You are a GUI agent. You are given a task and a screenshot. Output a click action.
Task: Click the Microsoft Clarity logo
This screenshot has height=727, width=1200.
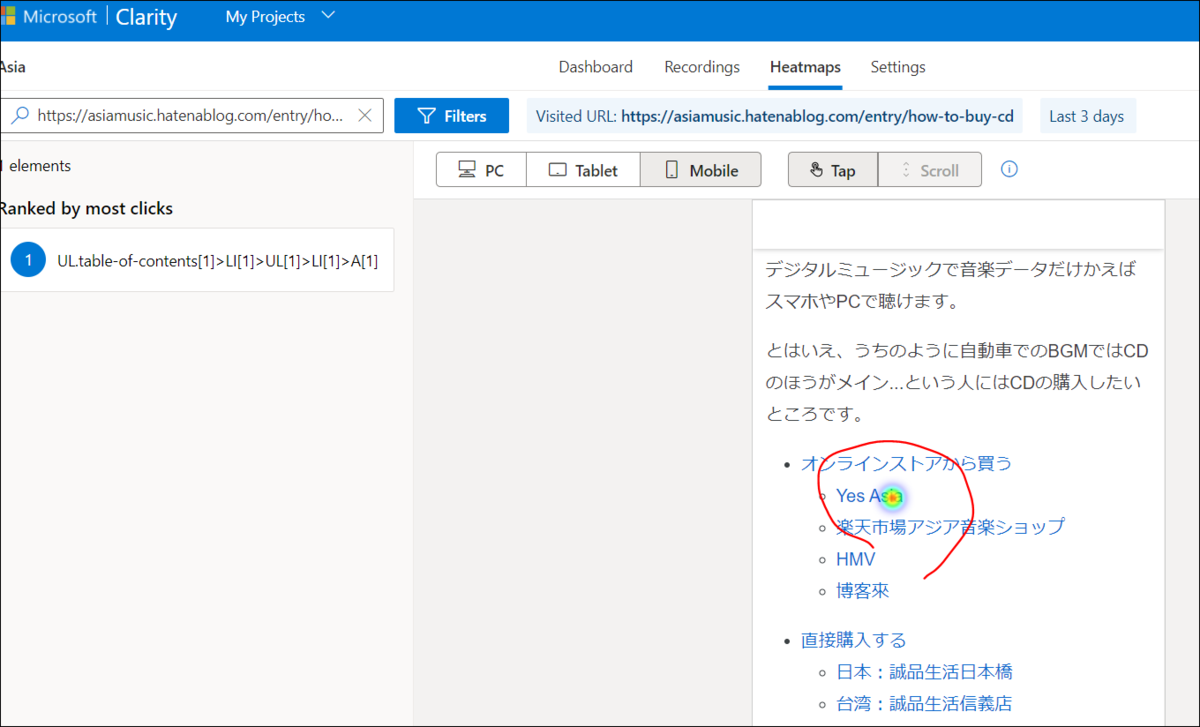tap(95, 16)
